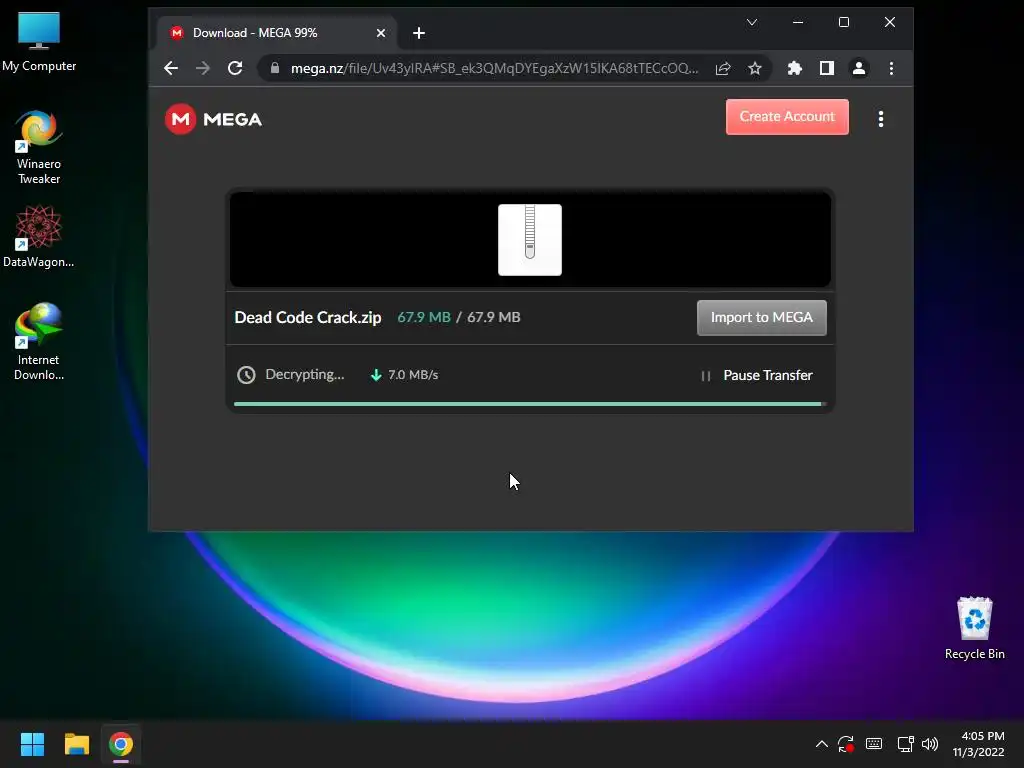Screen dimensions: 1024x768
Task: Select Winaero Tweaker desktop shortcut
Action: coord(39,148)
